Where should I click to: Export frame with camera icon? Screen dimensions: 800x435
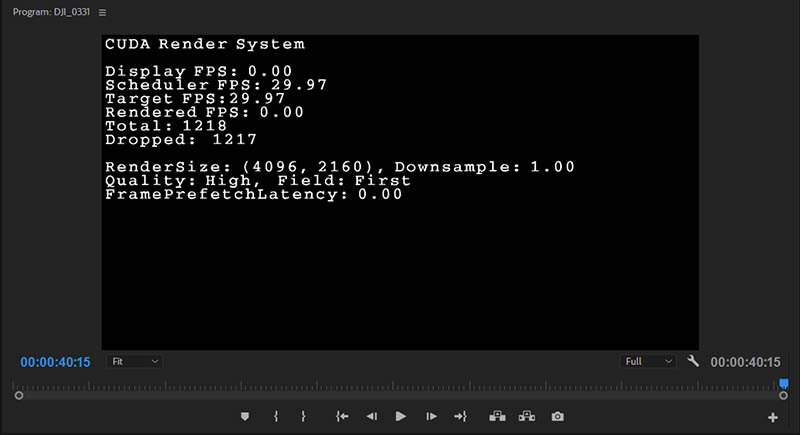(558, 417)
